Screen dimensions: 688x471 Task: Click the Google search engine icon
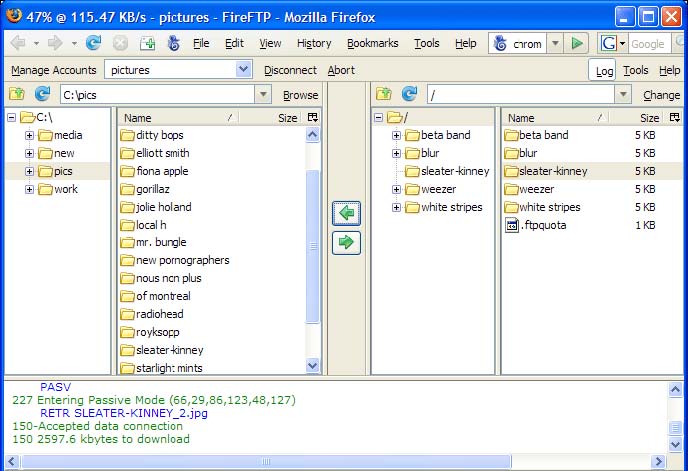tap(609, 43)
